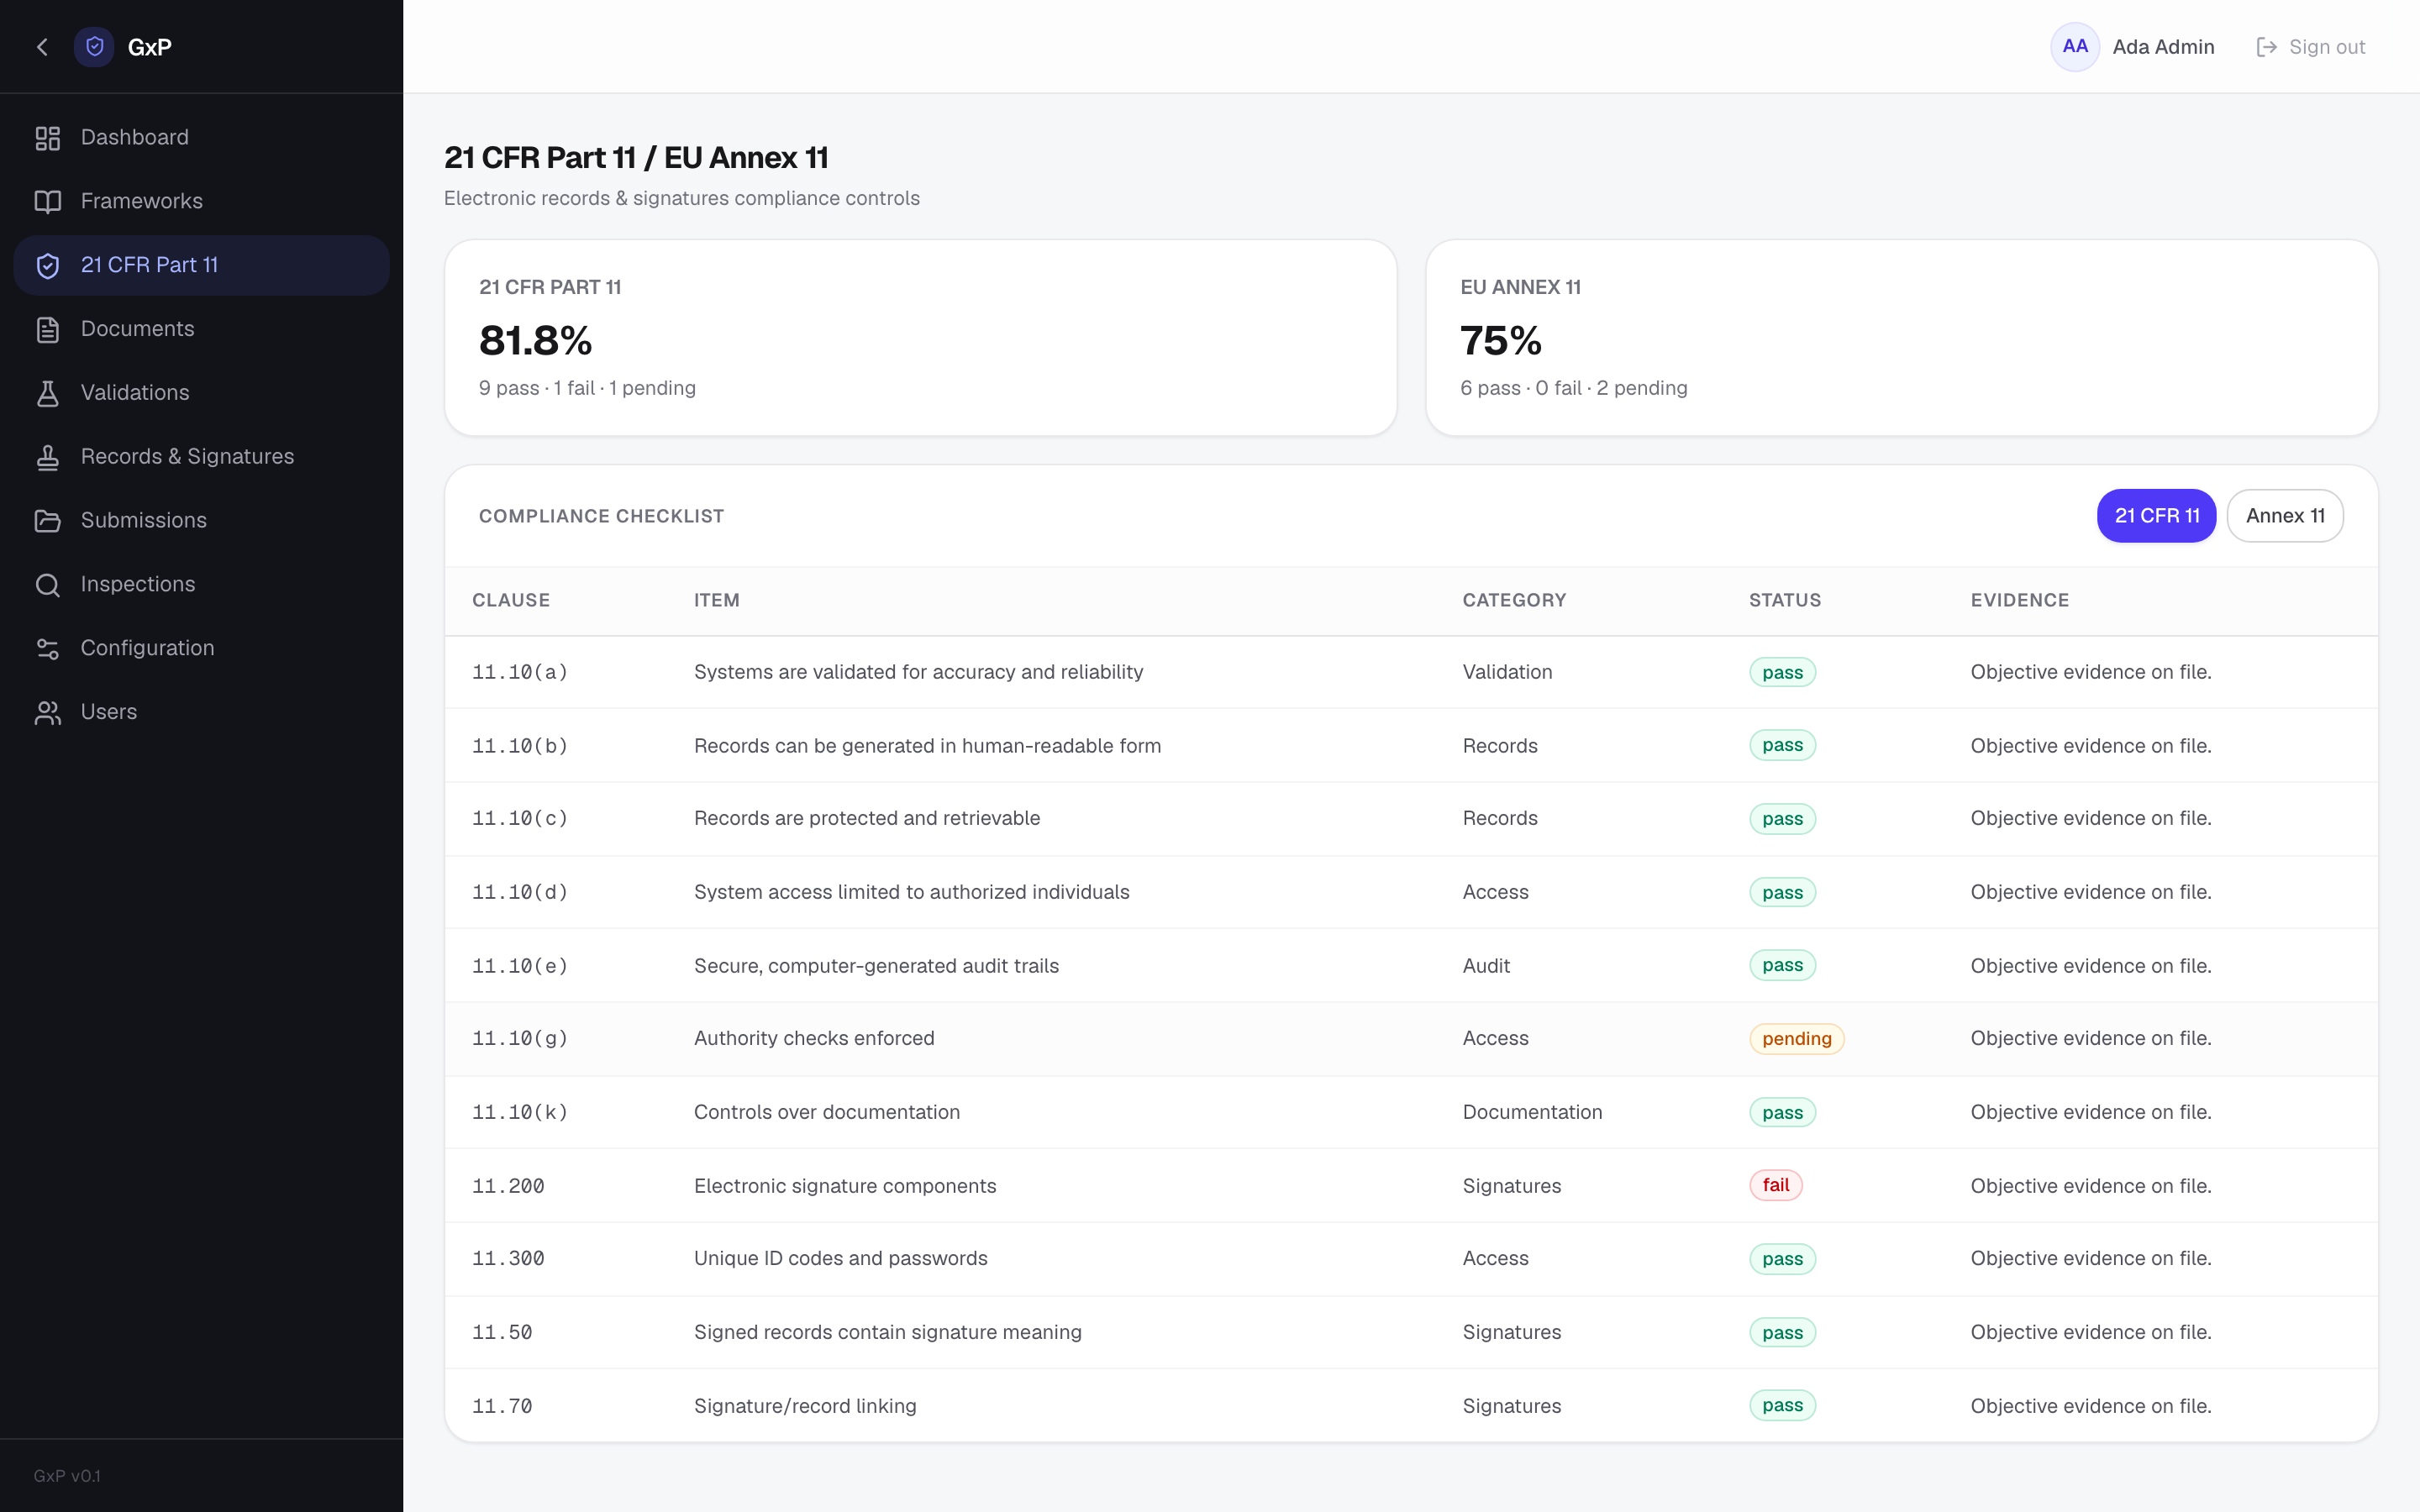Click the GxP v0.1 version label
The image size is (2420, 1512).
pyautogui.click(x=67, y=1476)
